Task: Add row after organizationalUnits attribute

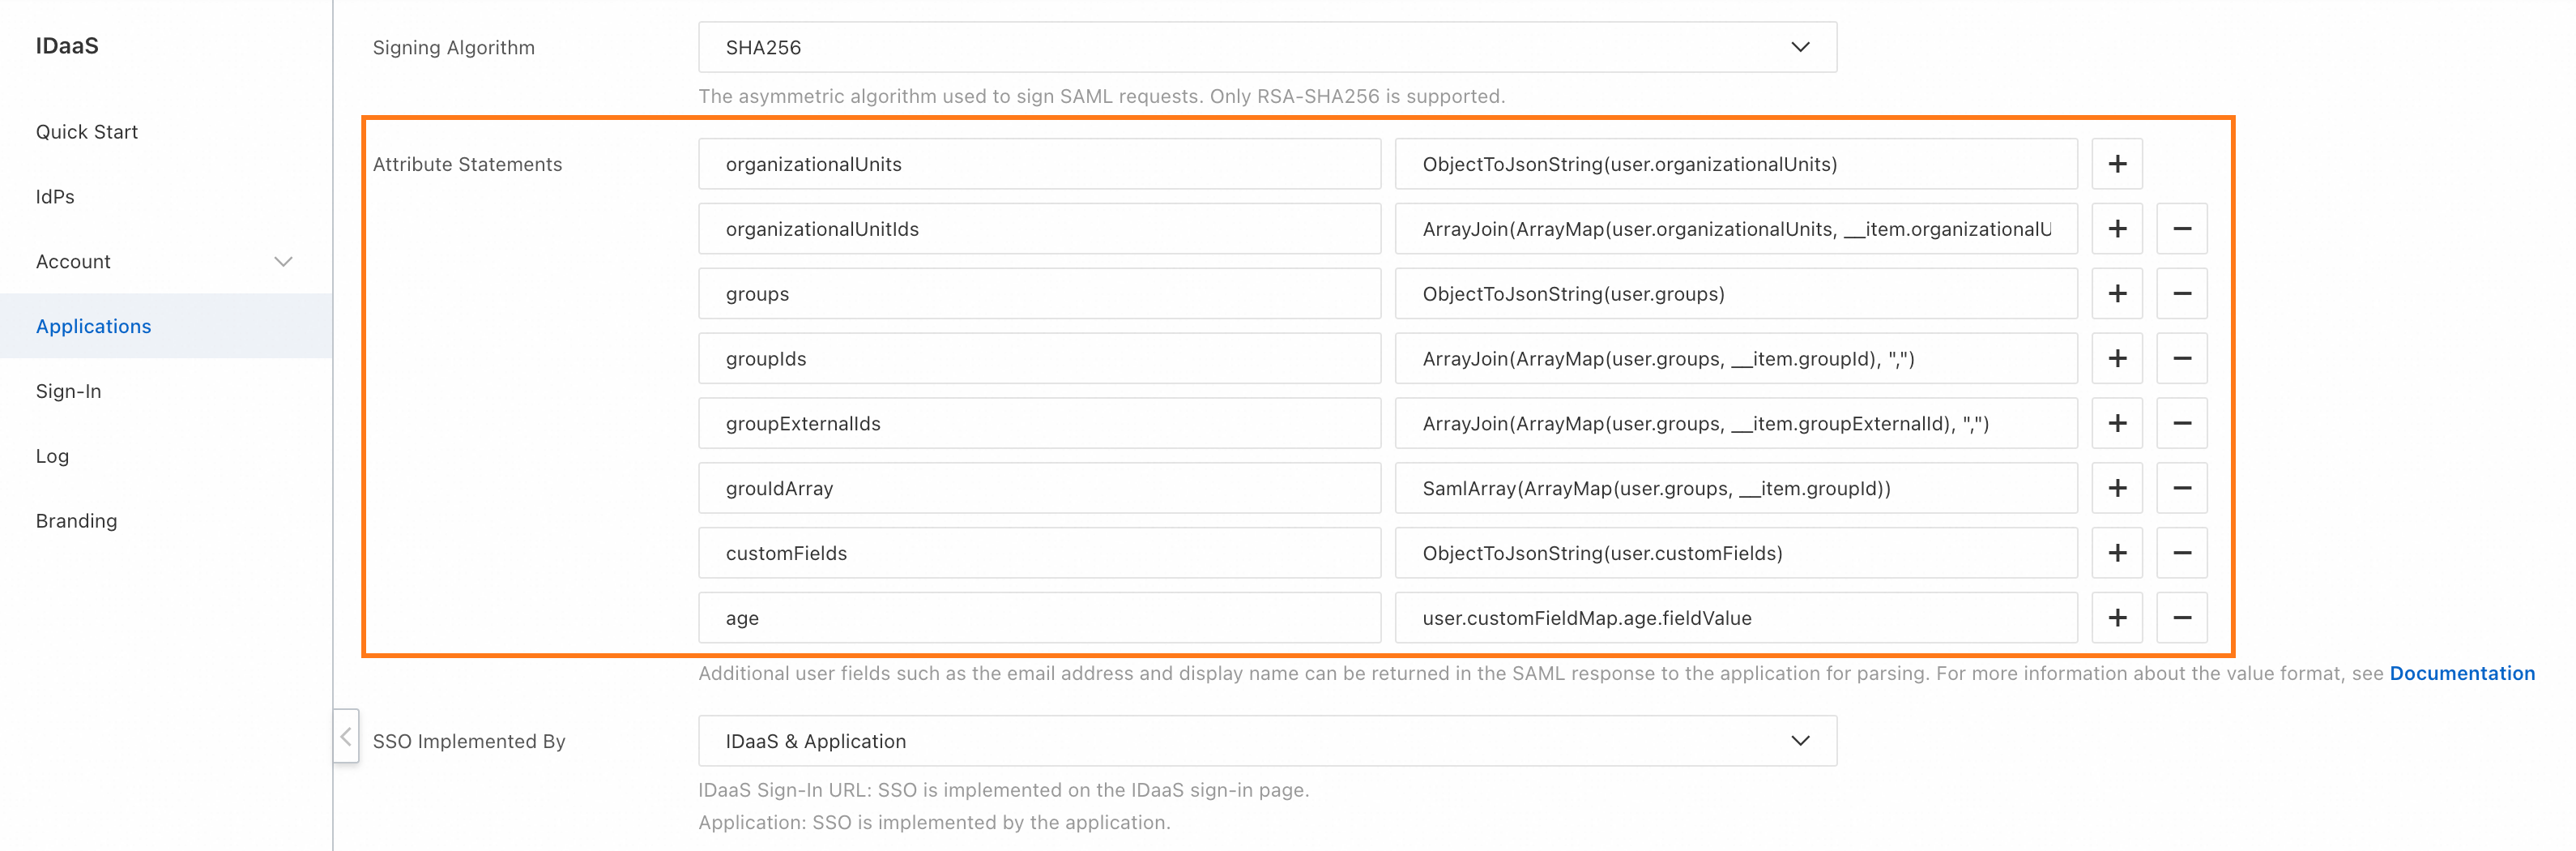Action: coord(2117,164)
